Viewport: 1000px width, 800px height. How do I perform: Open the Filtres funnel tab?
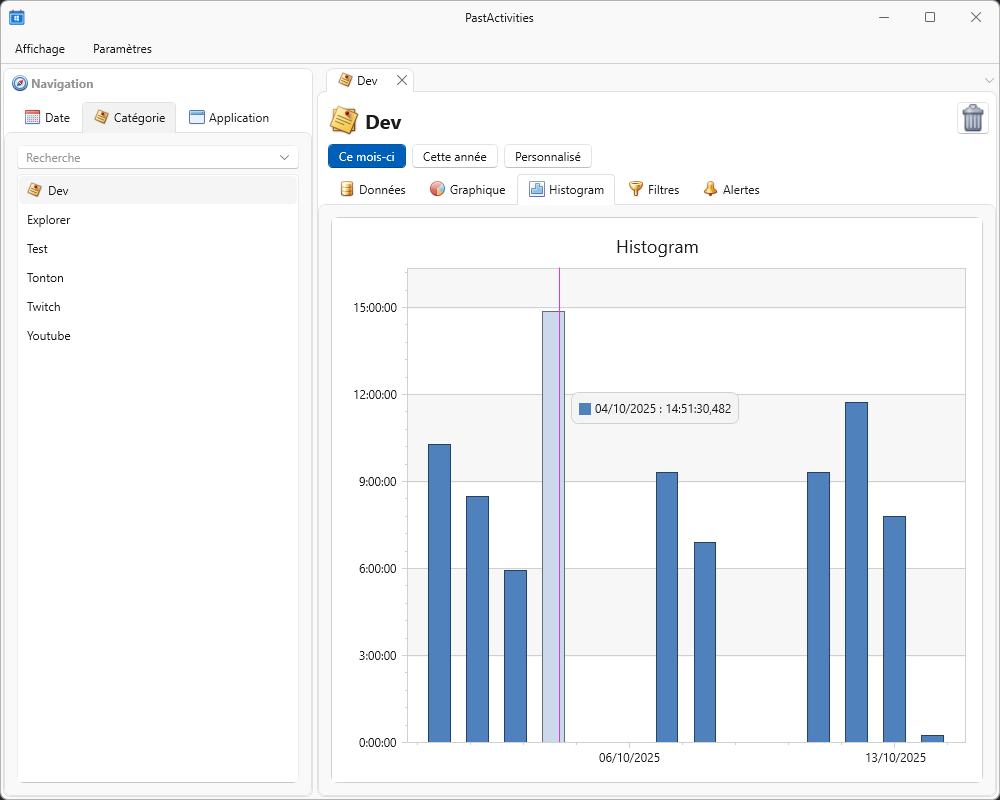pos(653,189)
